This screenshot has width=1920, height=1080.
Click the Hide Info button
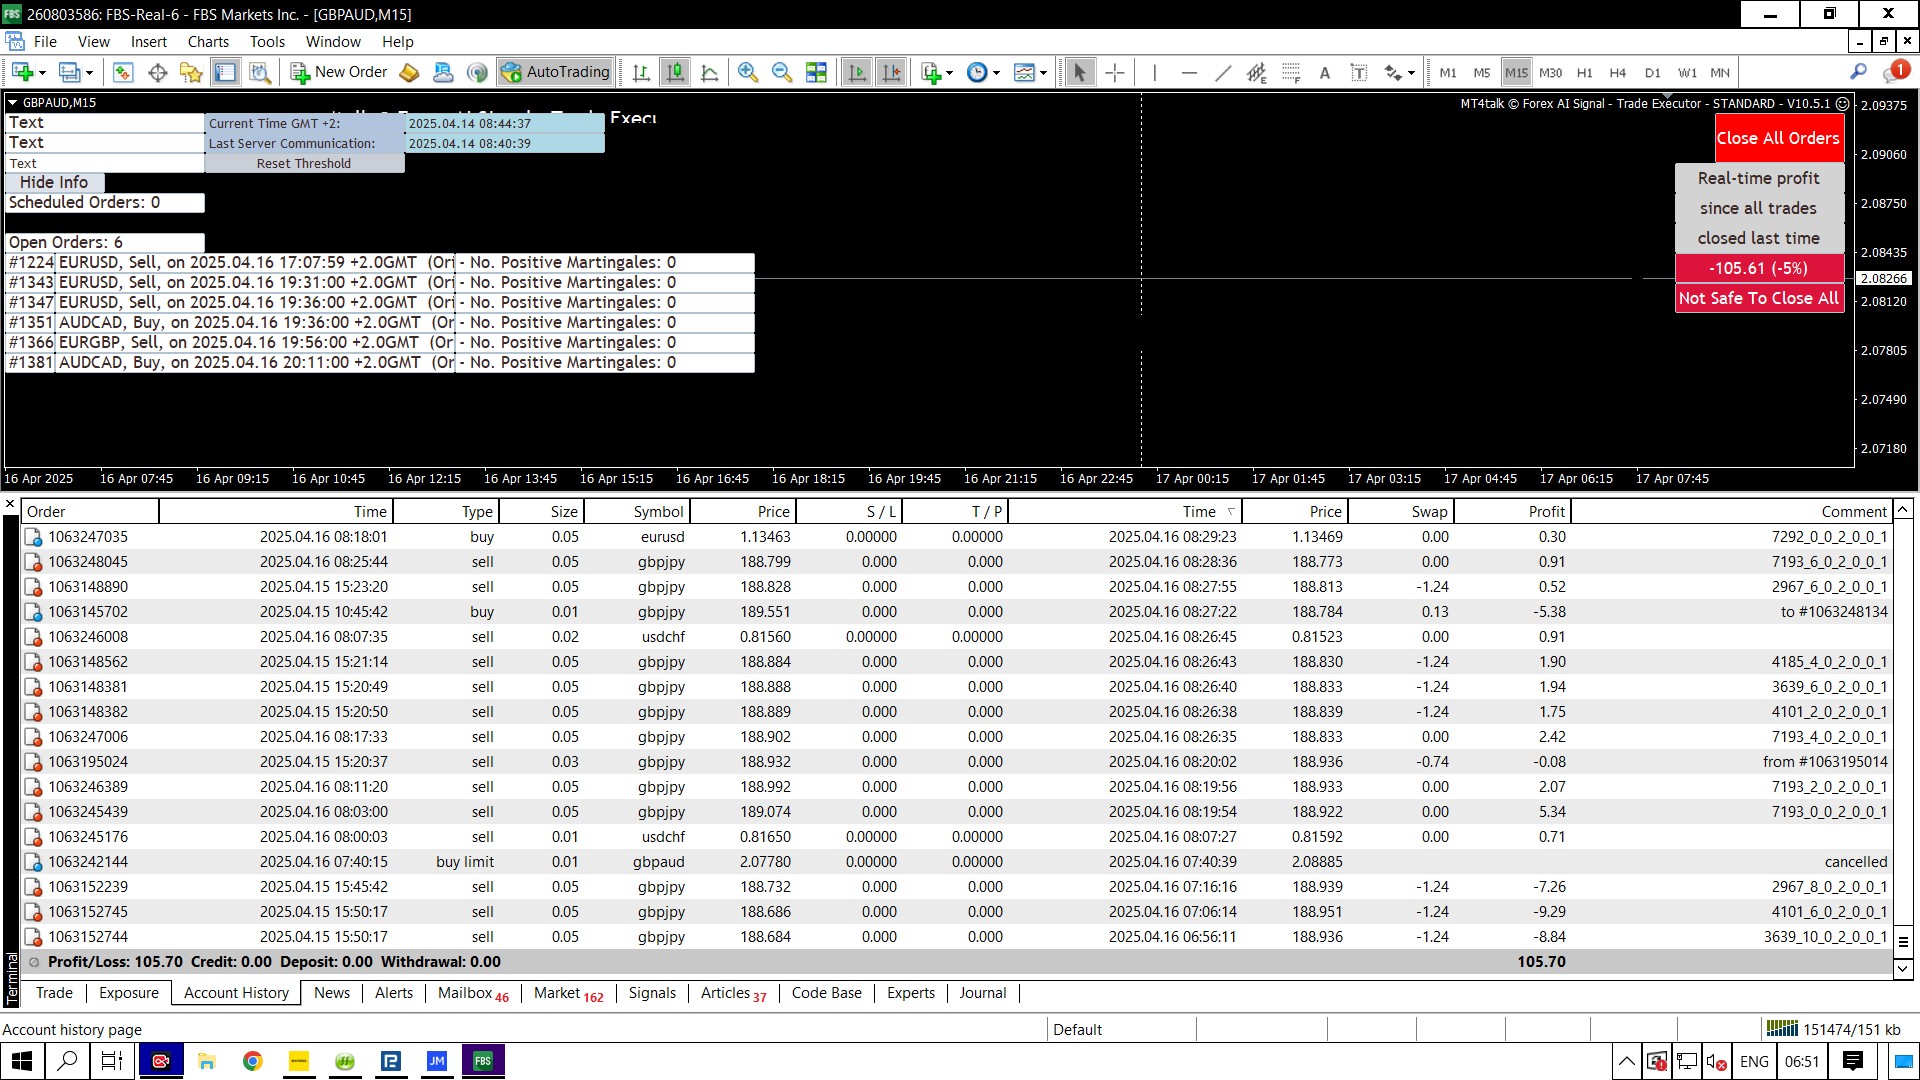coord(54,182)
